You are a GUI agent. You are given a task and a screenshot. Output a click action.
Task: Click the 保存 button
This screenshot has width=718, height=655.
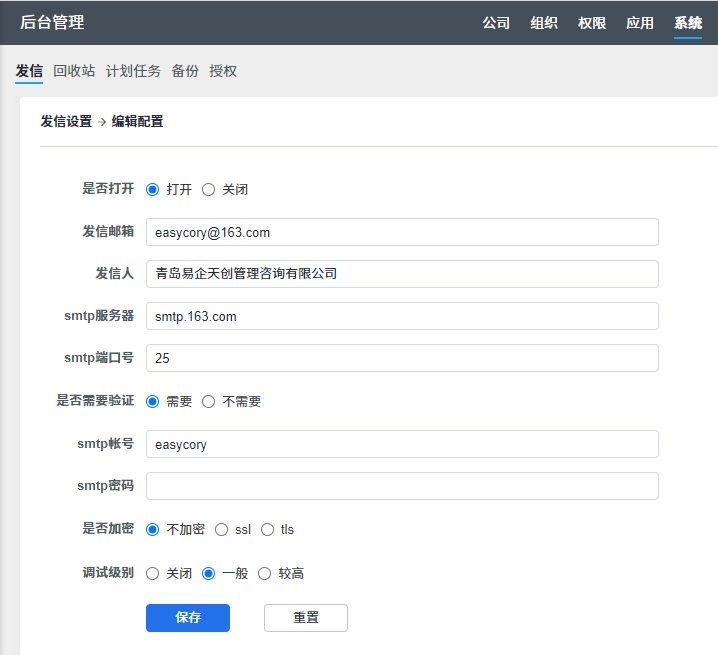click(x=188, y=617)
